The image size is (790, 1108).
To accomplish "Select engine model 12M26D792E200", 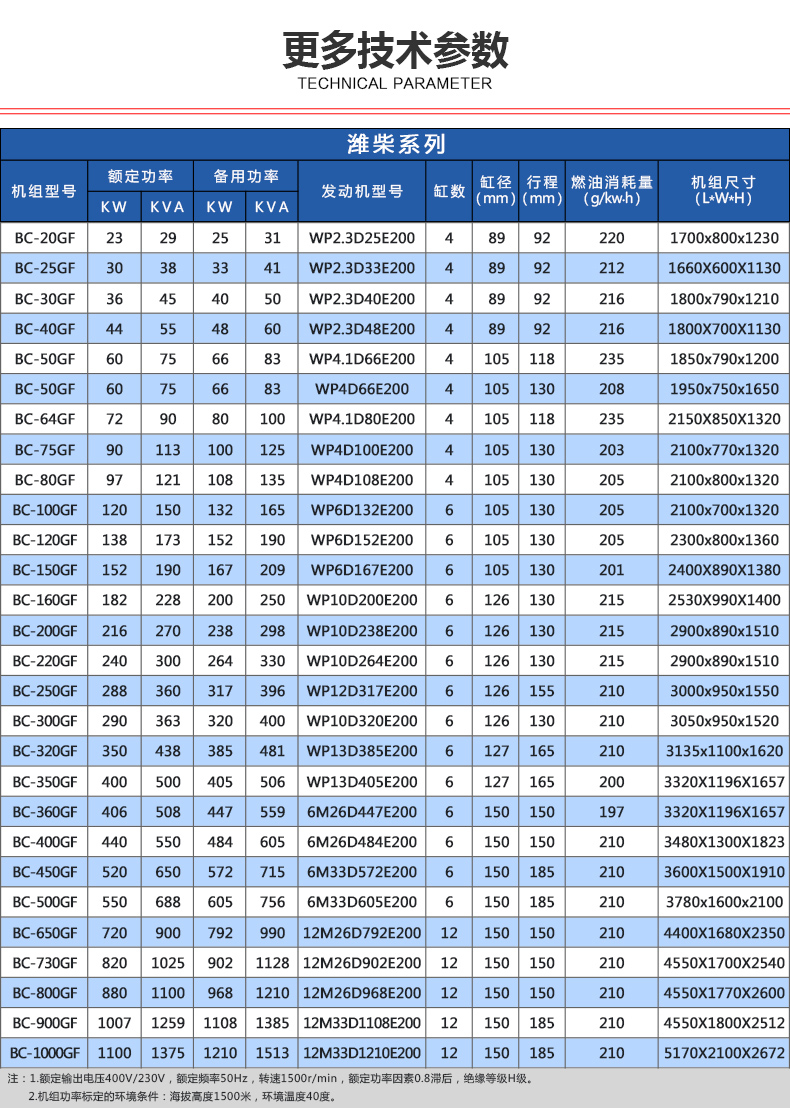I will (x=362, y=933).
